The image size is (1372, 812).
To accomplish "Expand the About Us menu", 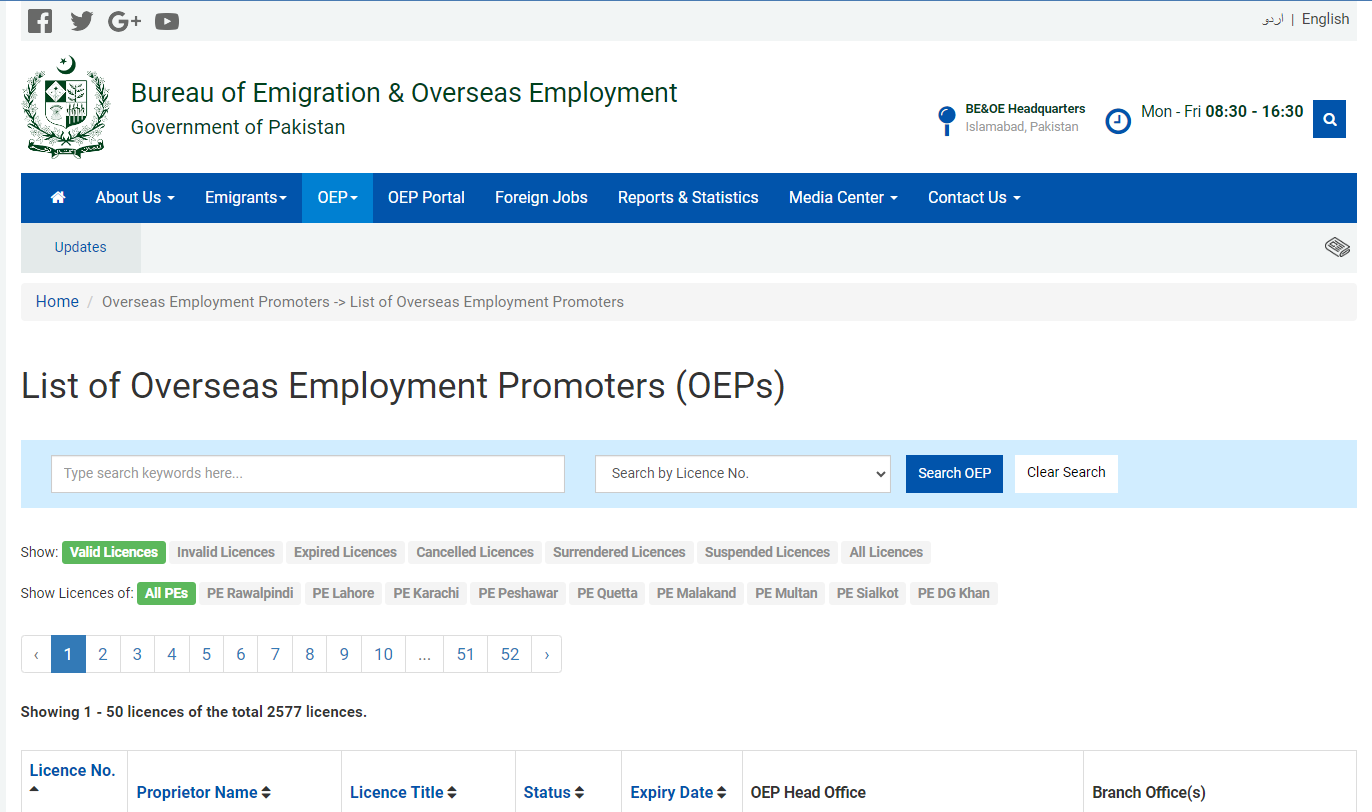I will [135, 198].
